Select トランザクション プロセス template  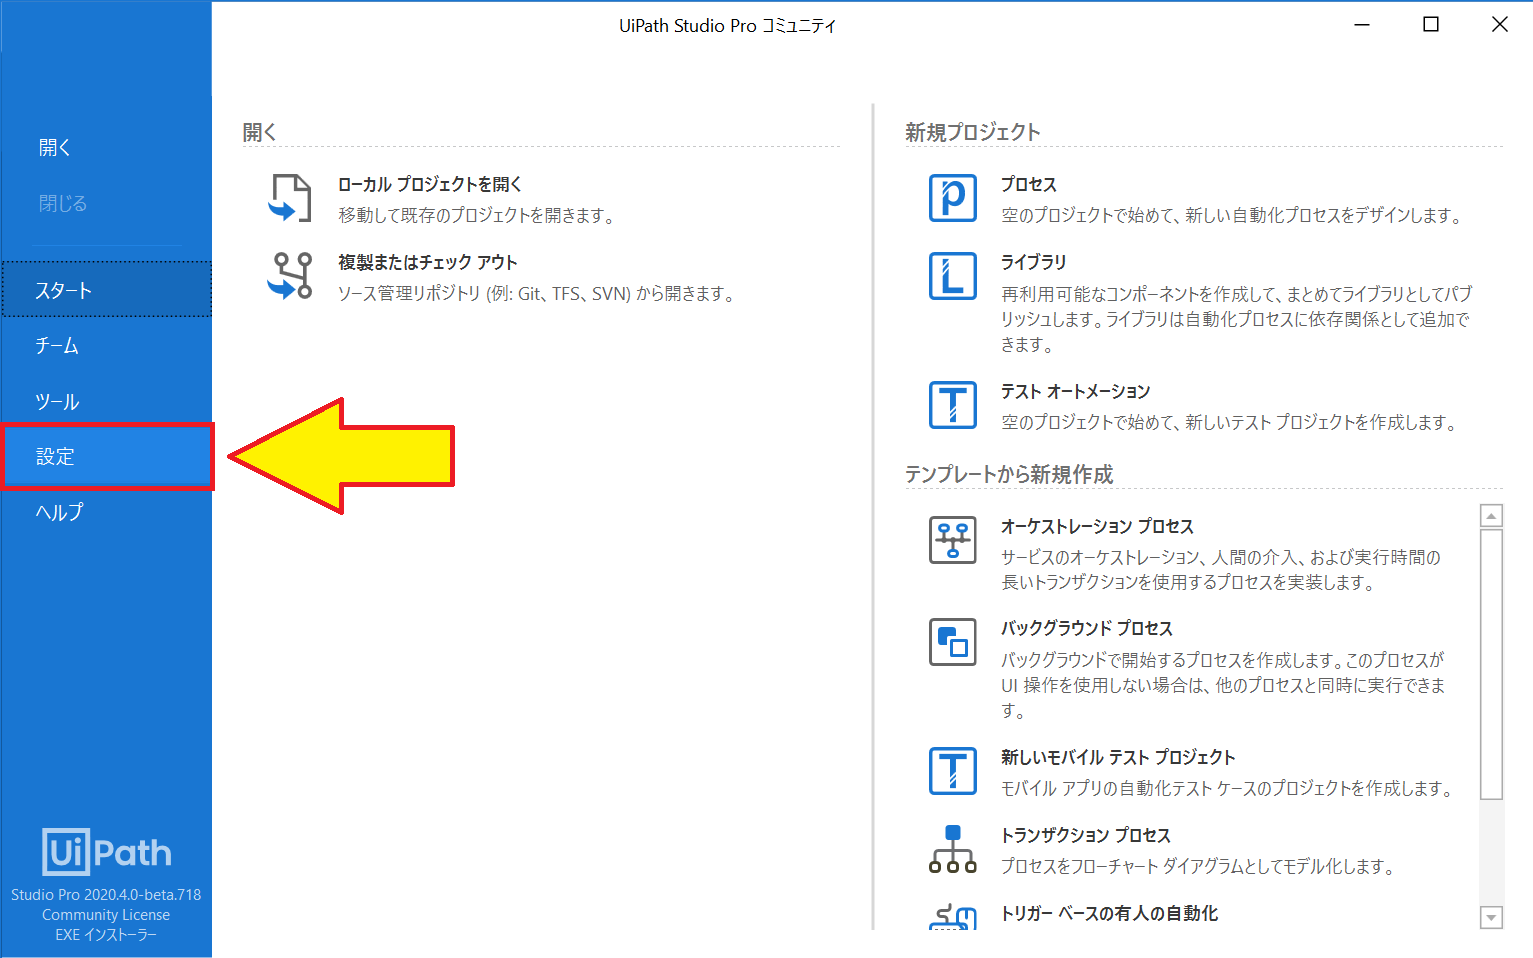click(1086, 836)
